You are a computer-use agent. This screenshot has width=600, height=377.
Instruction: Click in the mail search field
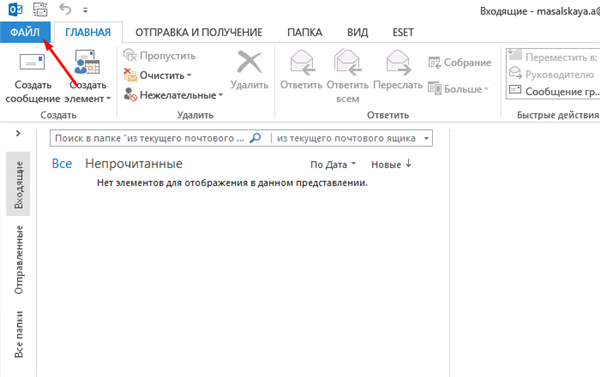[x=150, y=138]
